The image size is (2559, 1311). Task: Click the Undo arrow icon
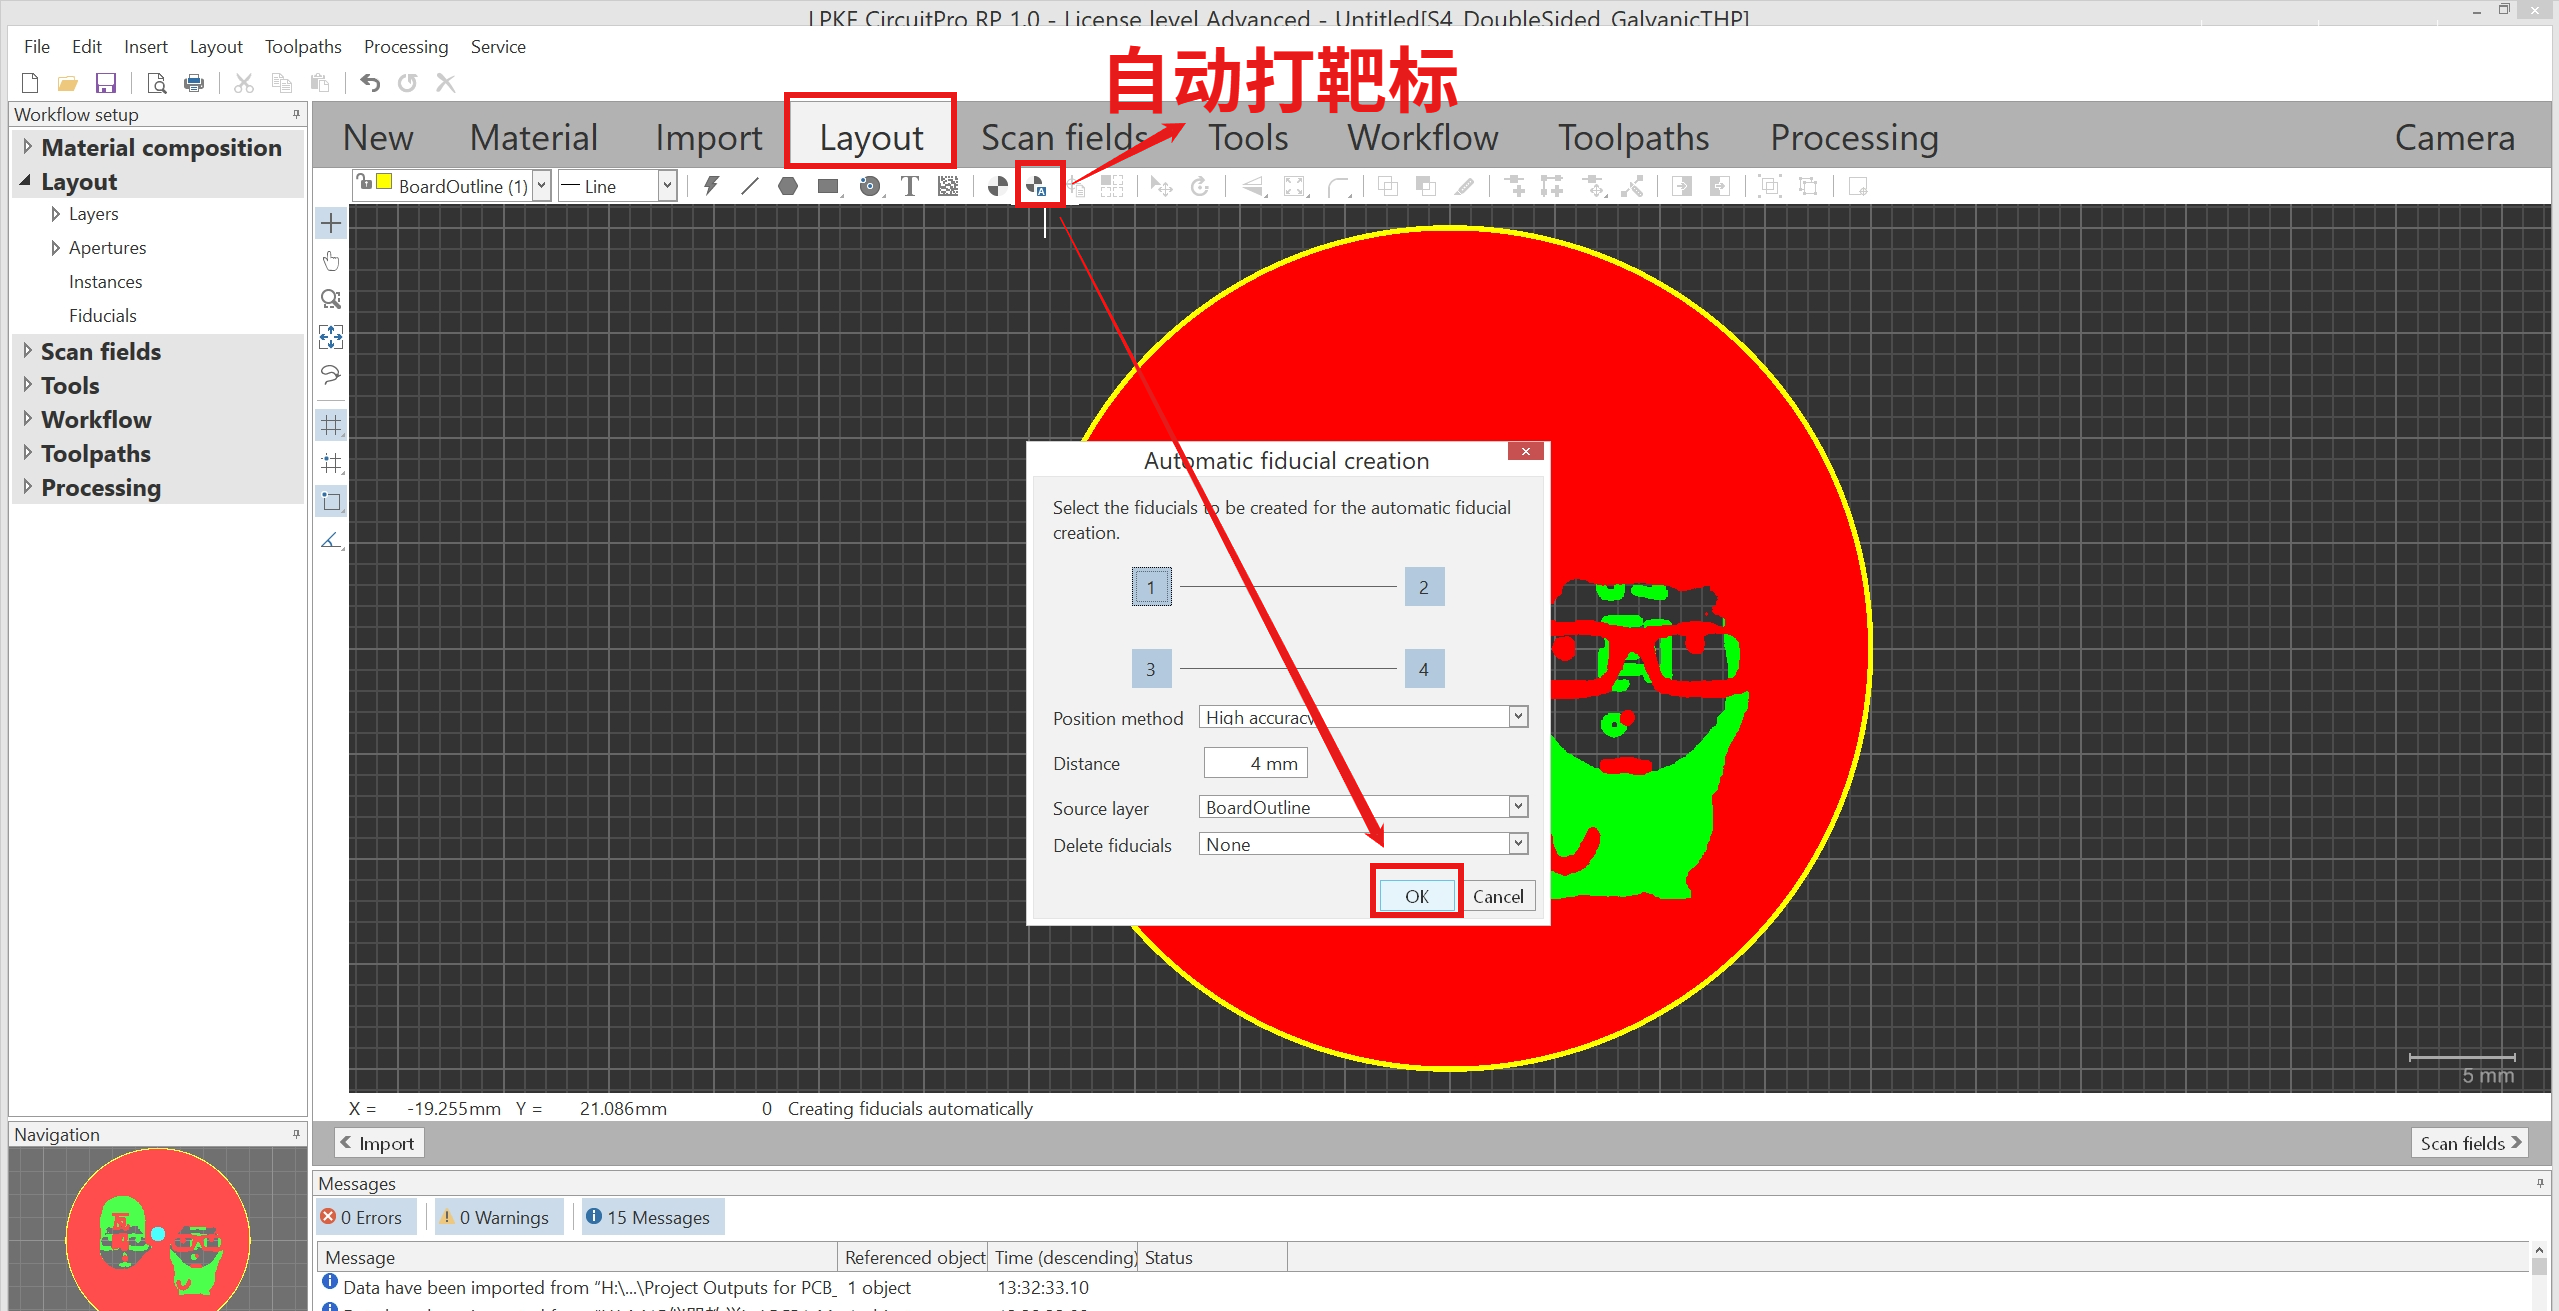coord(370,83)
